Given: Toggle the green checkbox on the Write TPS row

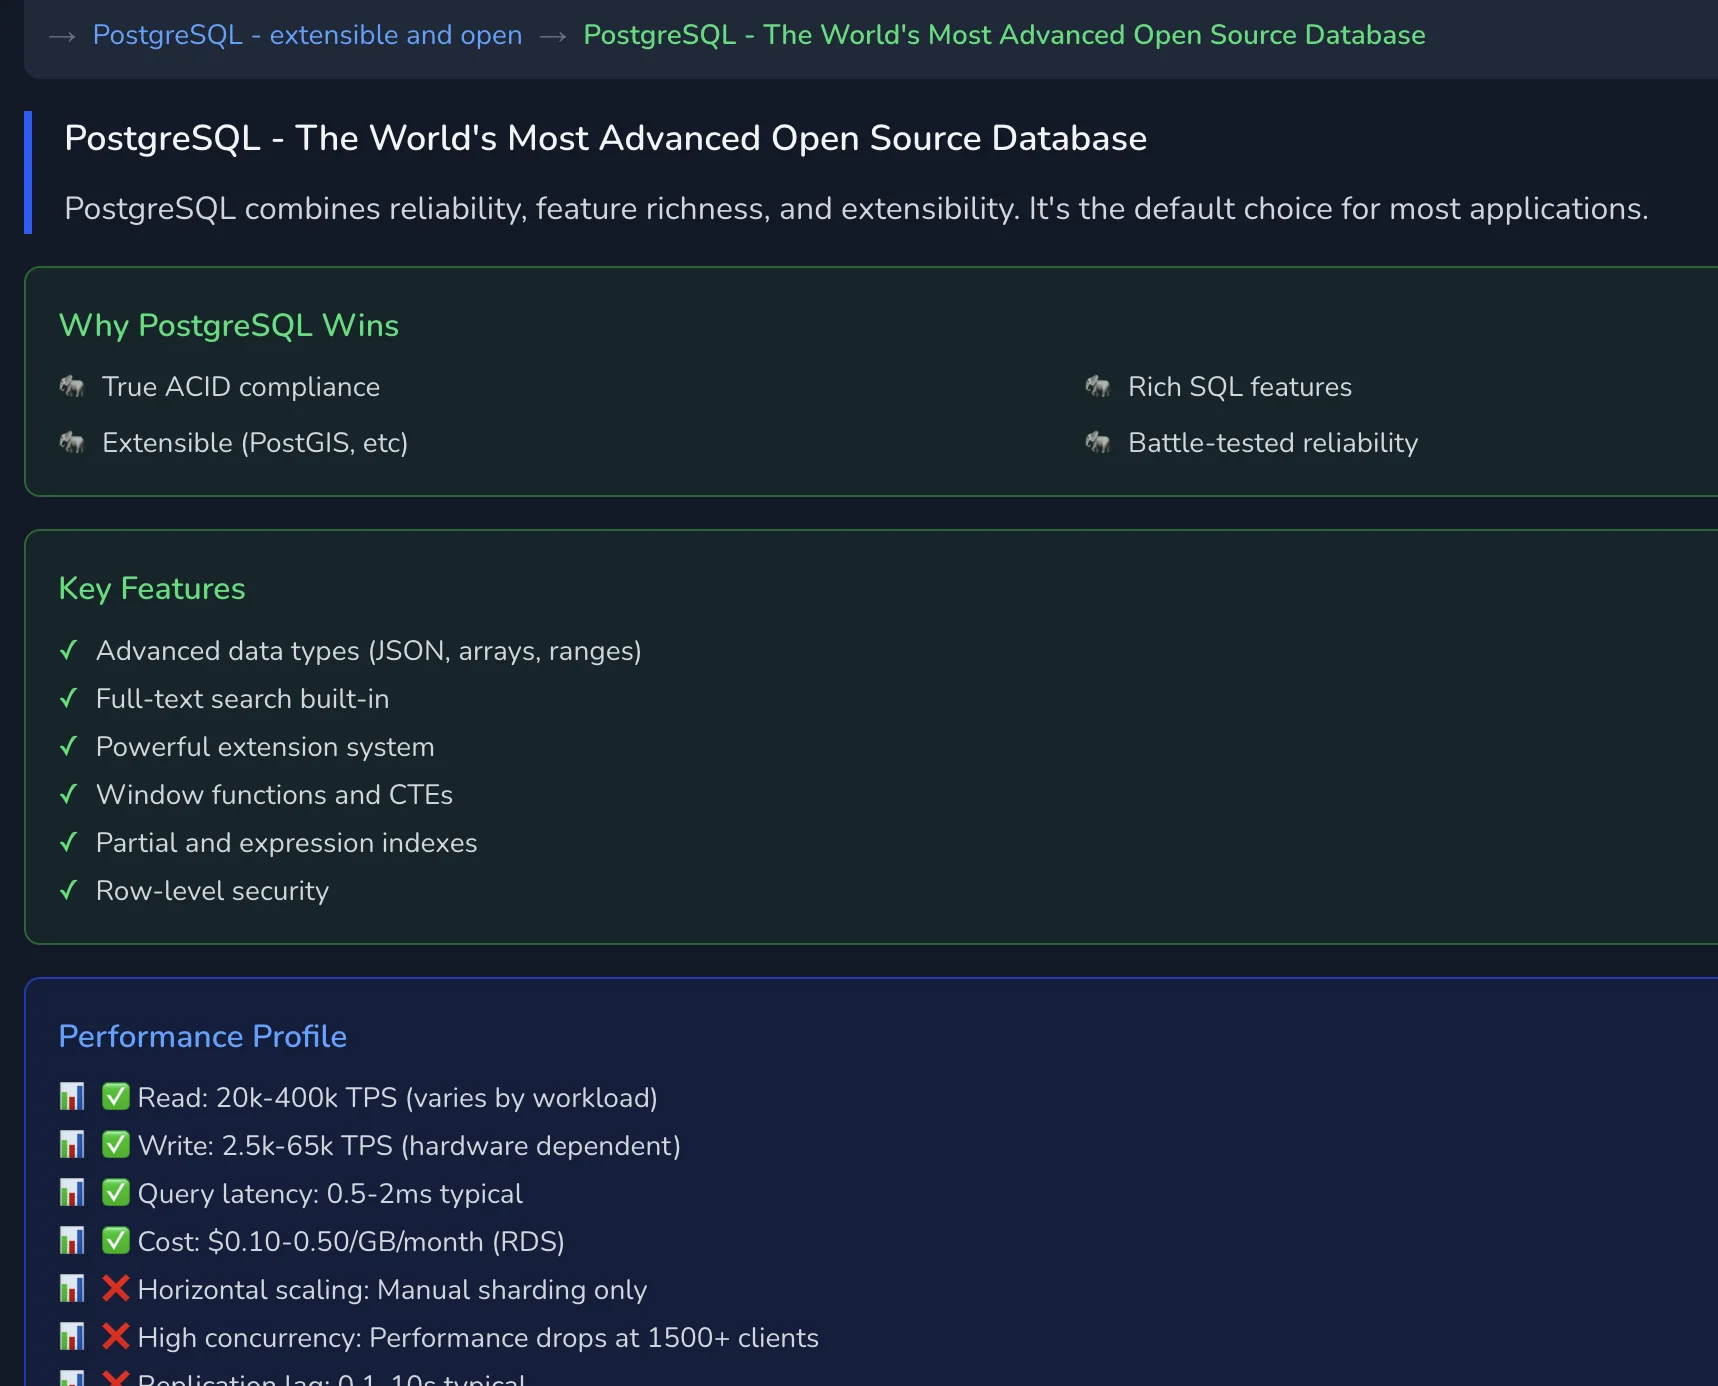Looking at the screenshot, I should tap(115, 1144).
